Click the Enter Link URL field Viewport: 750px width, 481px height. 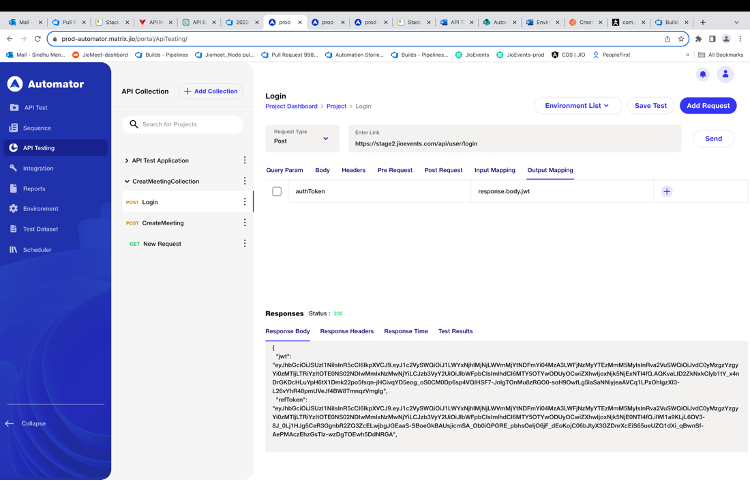click(x=515, y=138)
